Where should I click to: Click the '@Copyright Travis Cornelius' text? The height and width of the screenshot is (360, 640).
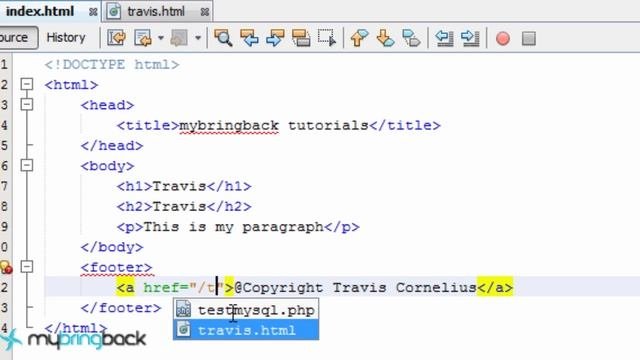pyautogui.click(x=355, y=288)
